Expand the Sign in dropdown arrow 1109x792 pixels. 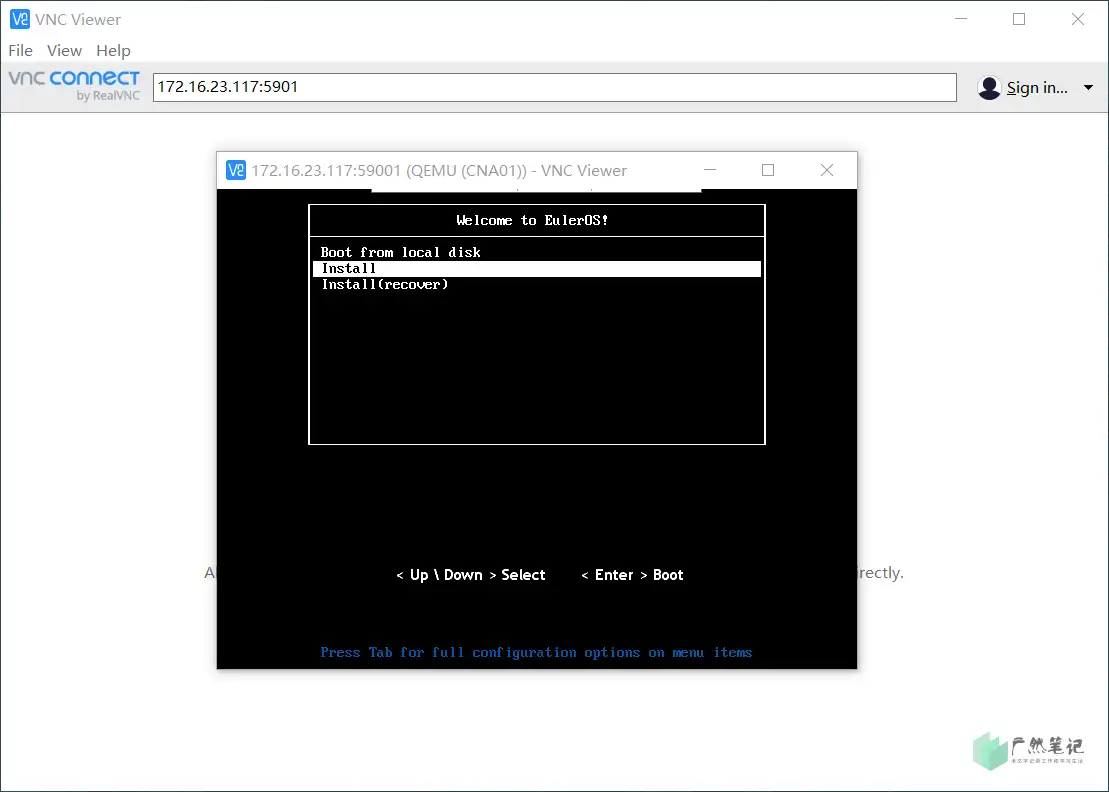(x=1088, y=88)
